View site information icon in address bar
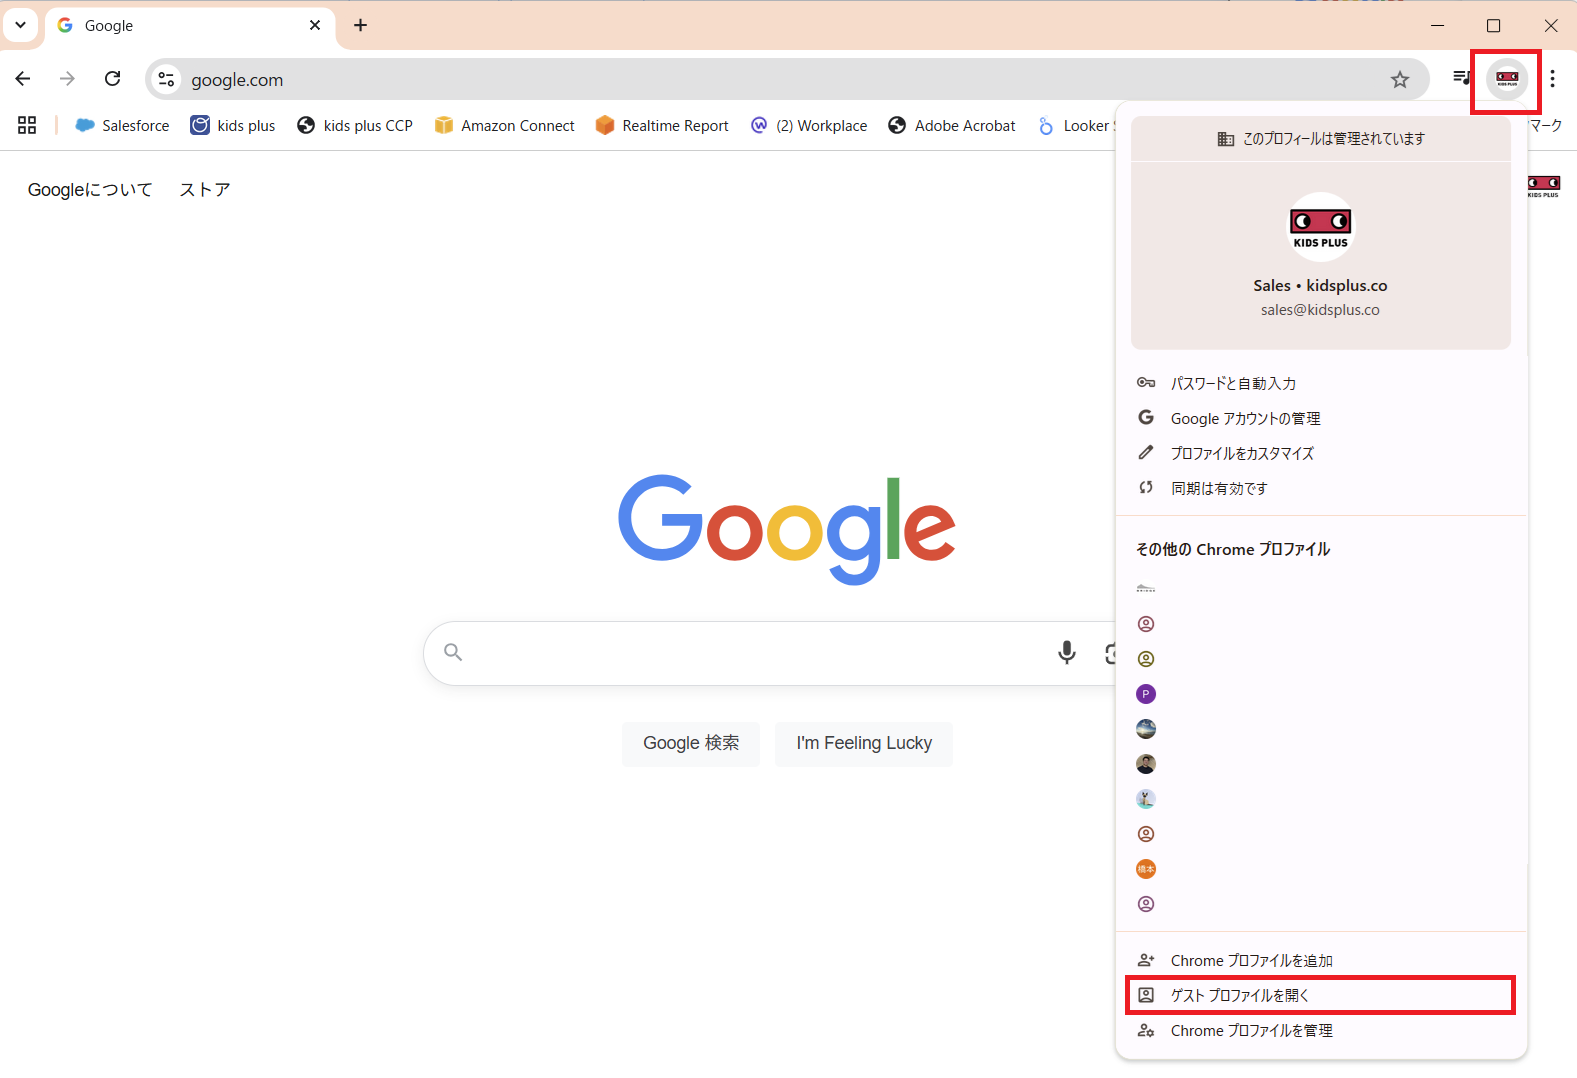Viewport: 1577px width, 1078px height. click(166, 80)
